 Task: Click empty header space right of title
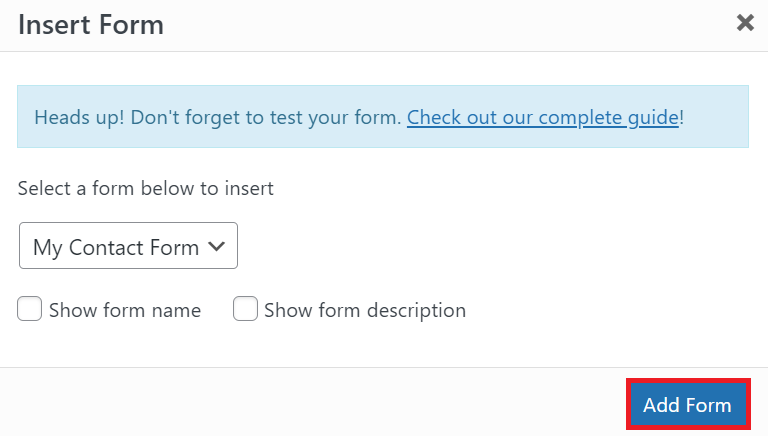pyautogui.click(x=450, y=25)
